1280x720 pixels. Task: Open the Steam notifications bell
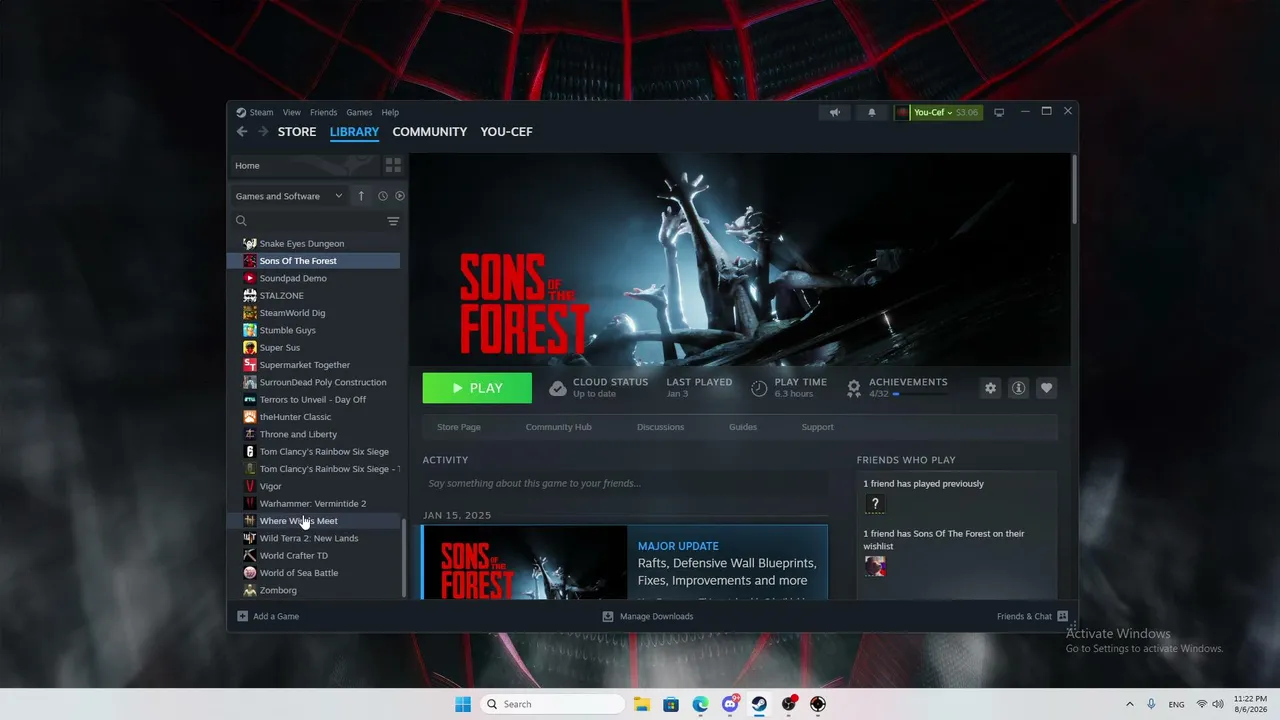click(871, 112)
